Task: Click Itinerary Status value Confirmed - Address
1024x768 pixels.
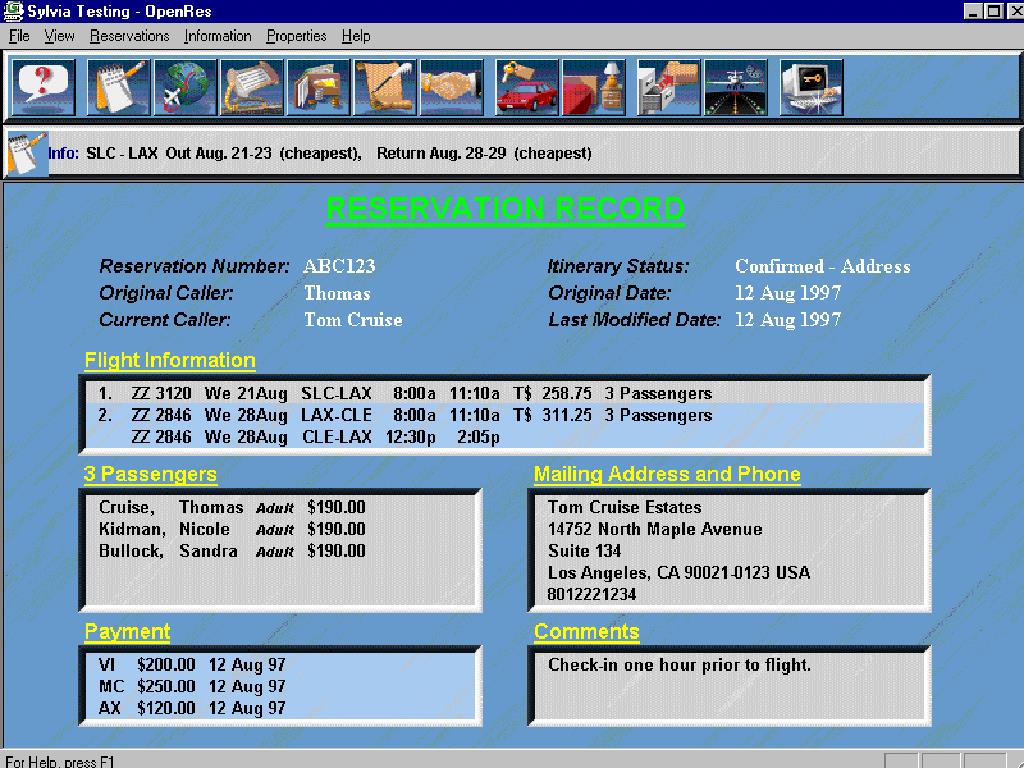Action: 822,266
